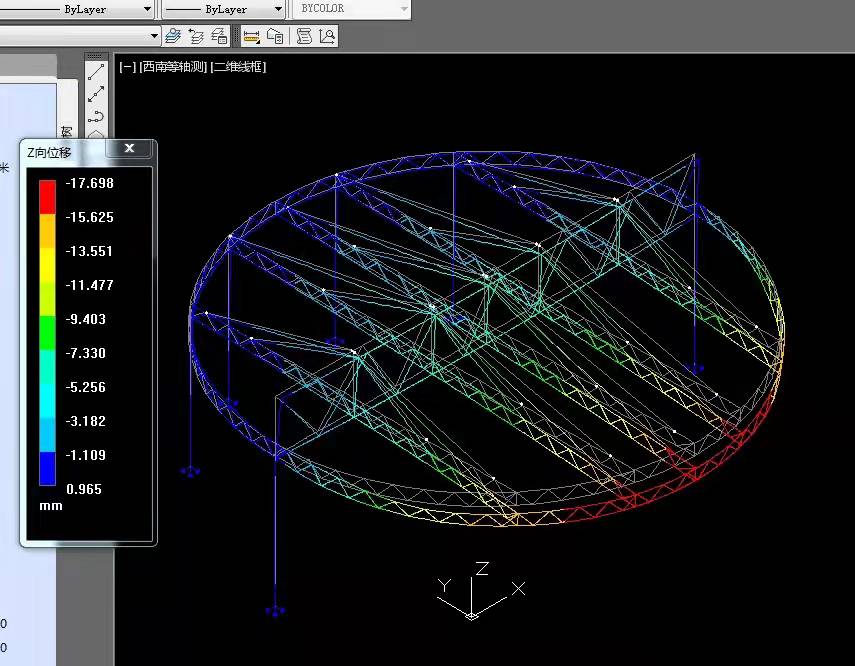The width and height of the screenshot is (855, 666).
Task: Click the properties list icon beside ruler
Action: [275, 37]
